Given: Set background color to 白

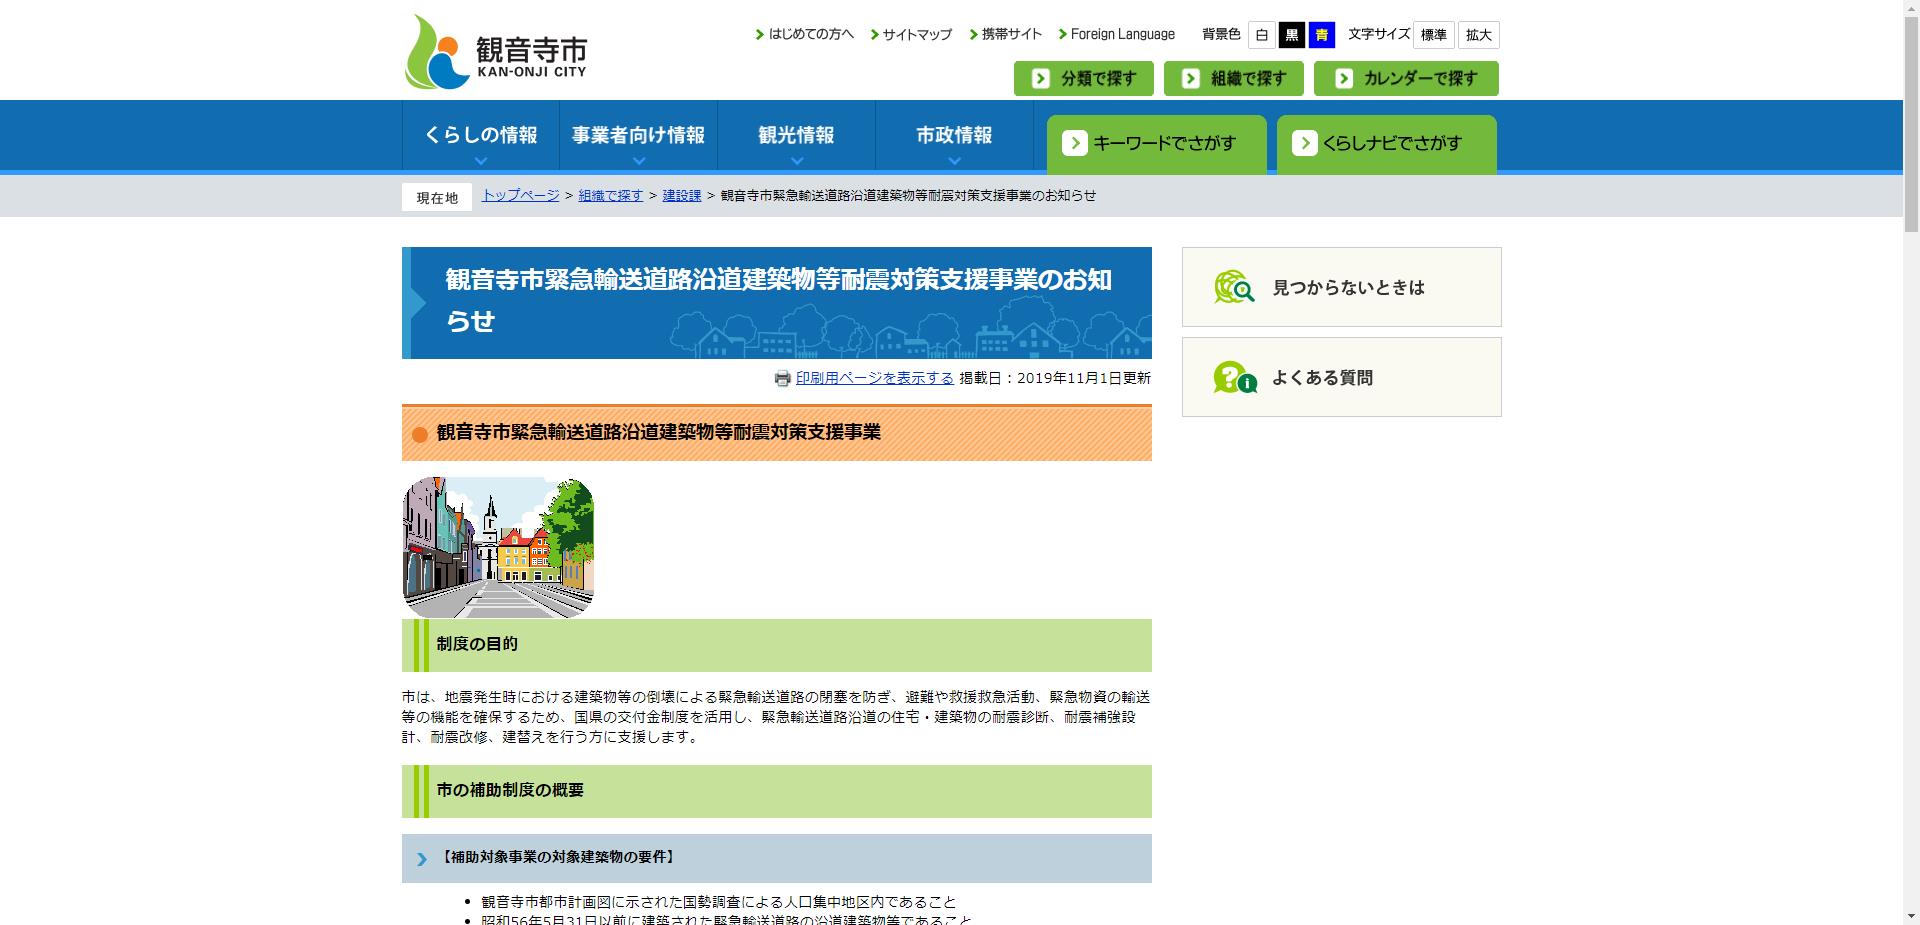Looking at the screenshot, I should click(x=1261, y=35).
